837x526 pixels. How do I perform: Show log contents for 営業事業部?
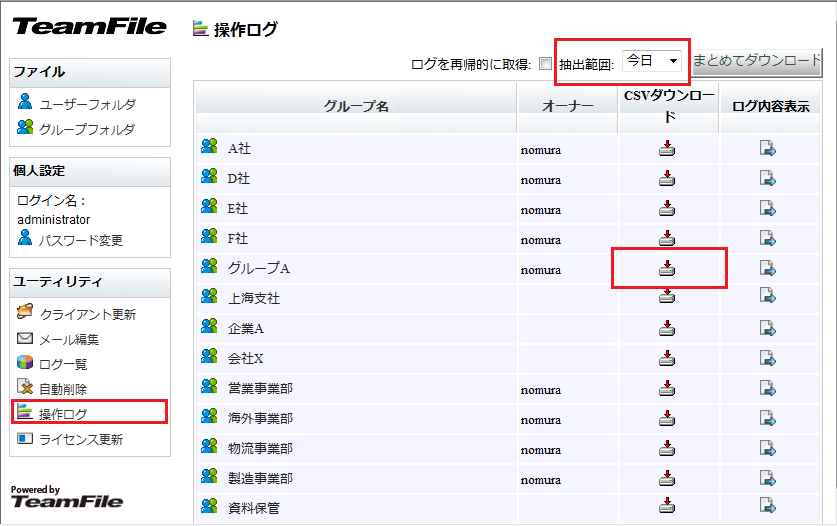[x=767, y=388]
